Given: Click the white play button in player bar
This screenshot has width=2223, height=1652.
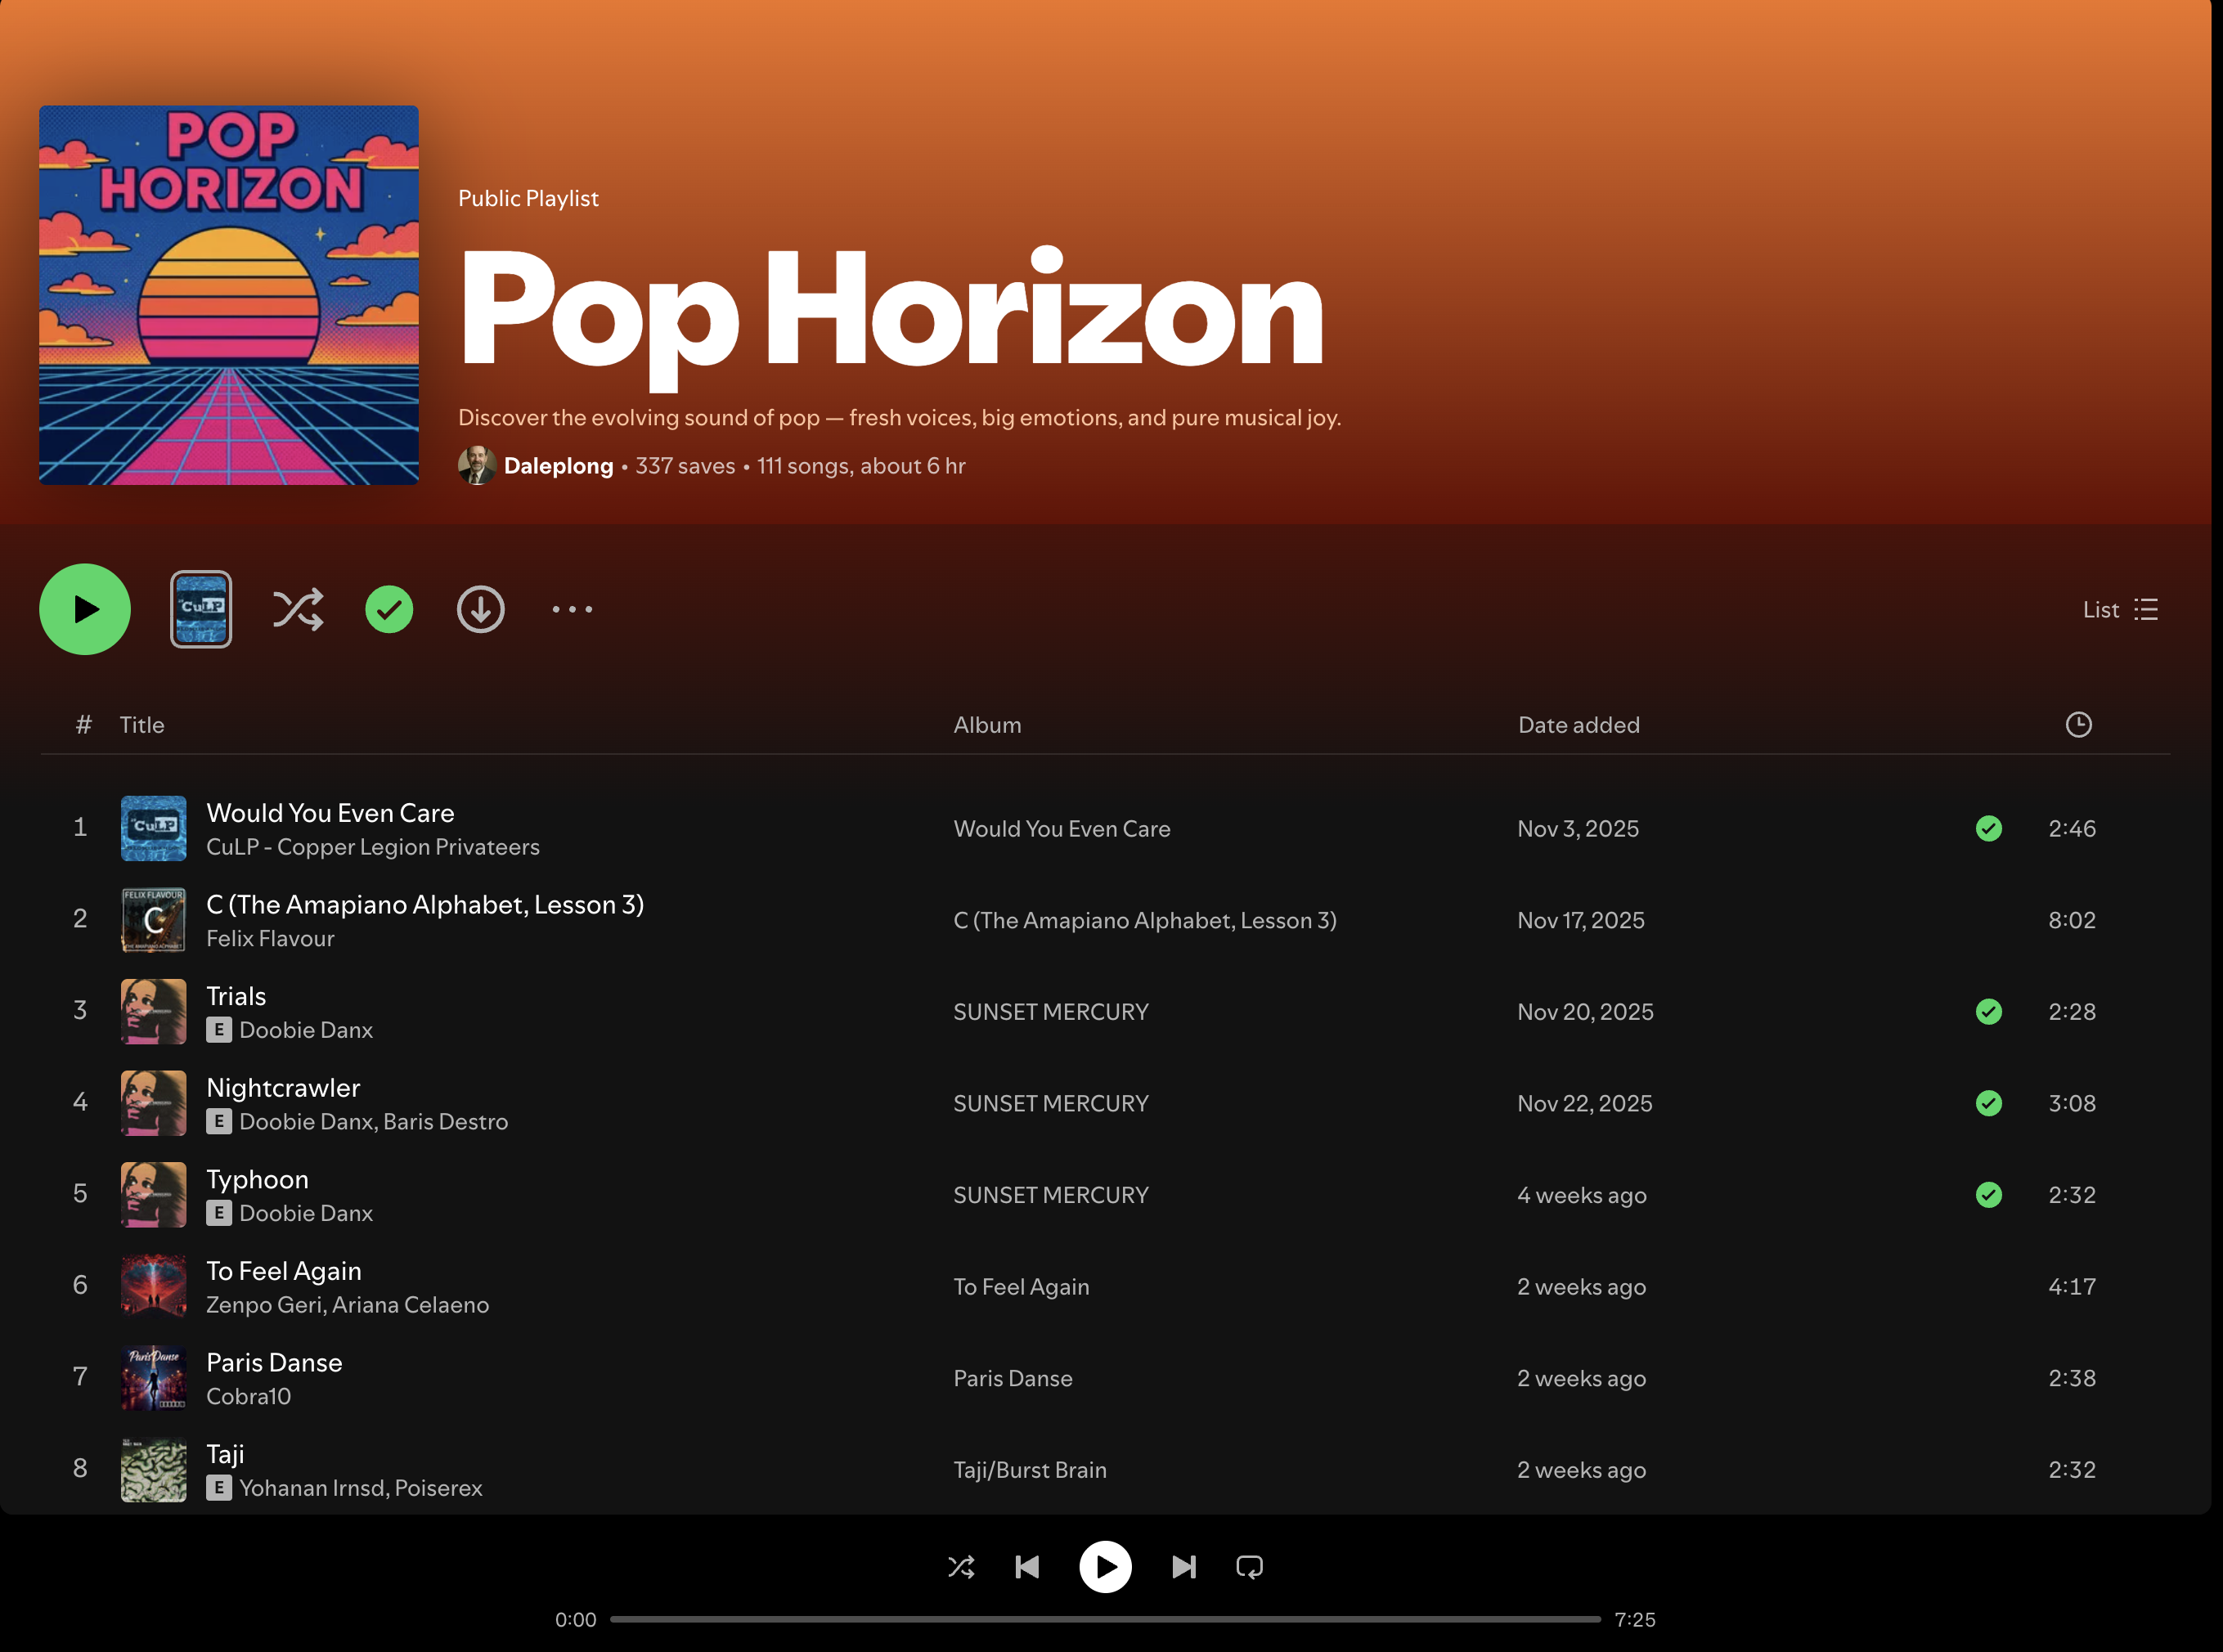Looking at the screenshot, I should pos(1105,1566).
